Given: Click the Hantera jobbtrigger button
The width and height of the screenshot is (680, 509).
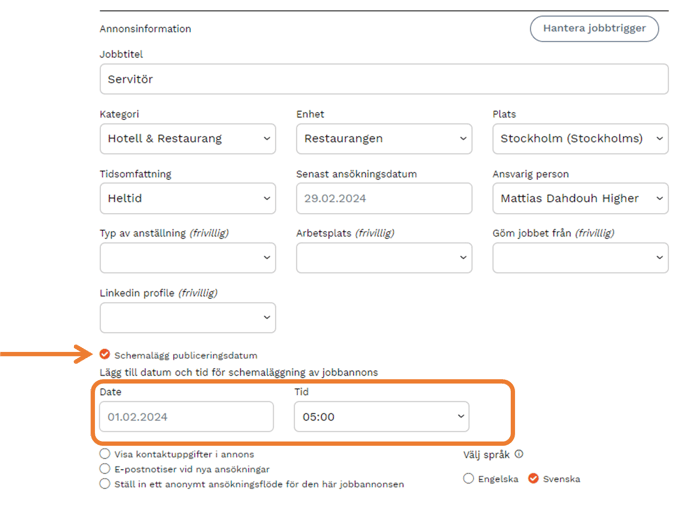Looking at the screenshot, I should tap(594, 28).
